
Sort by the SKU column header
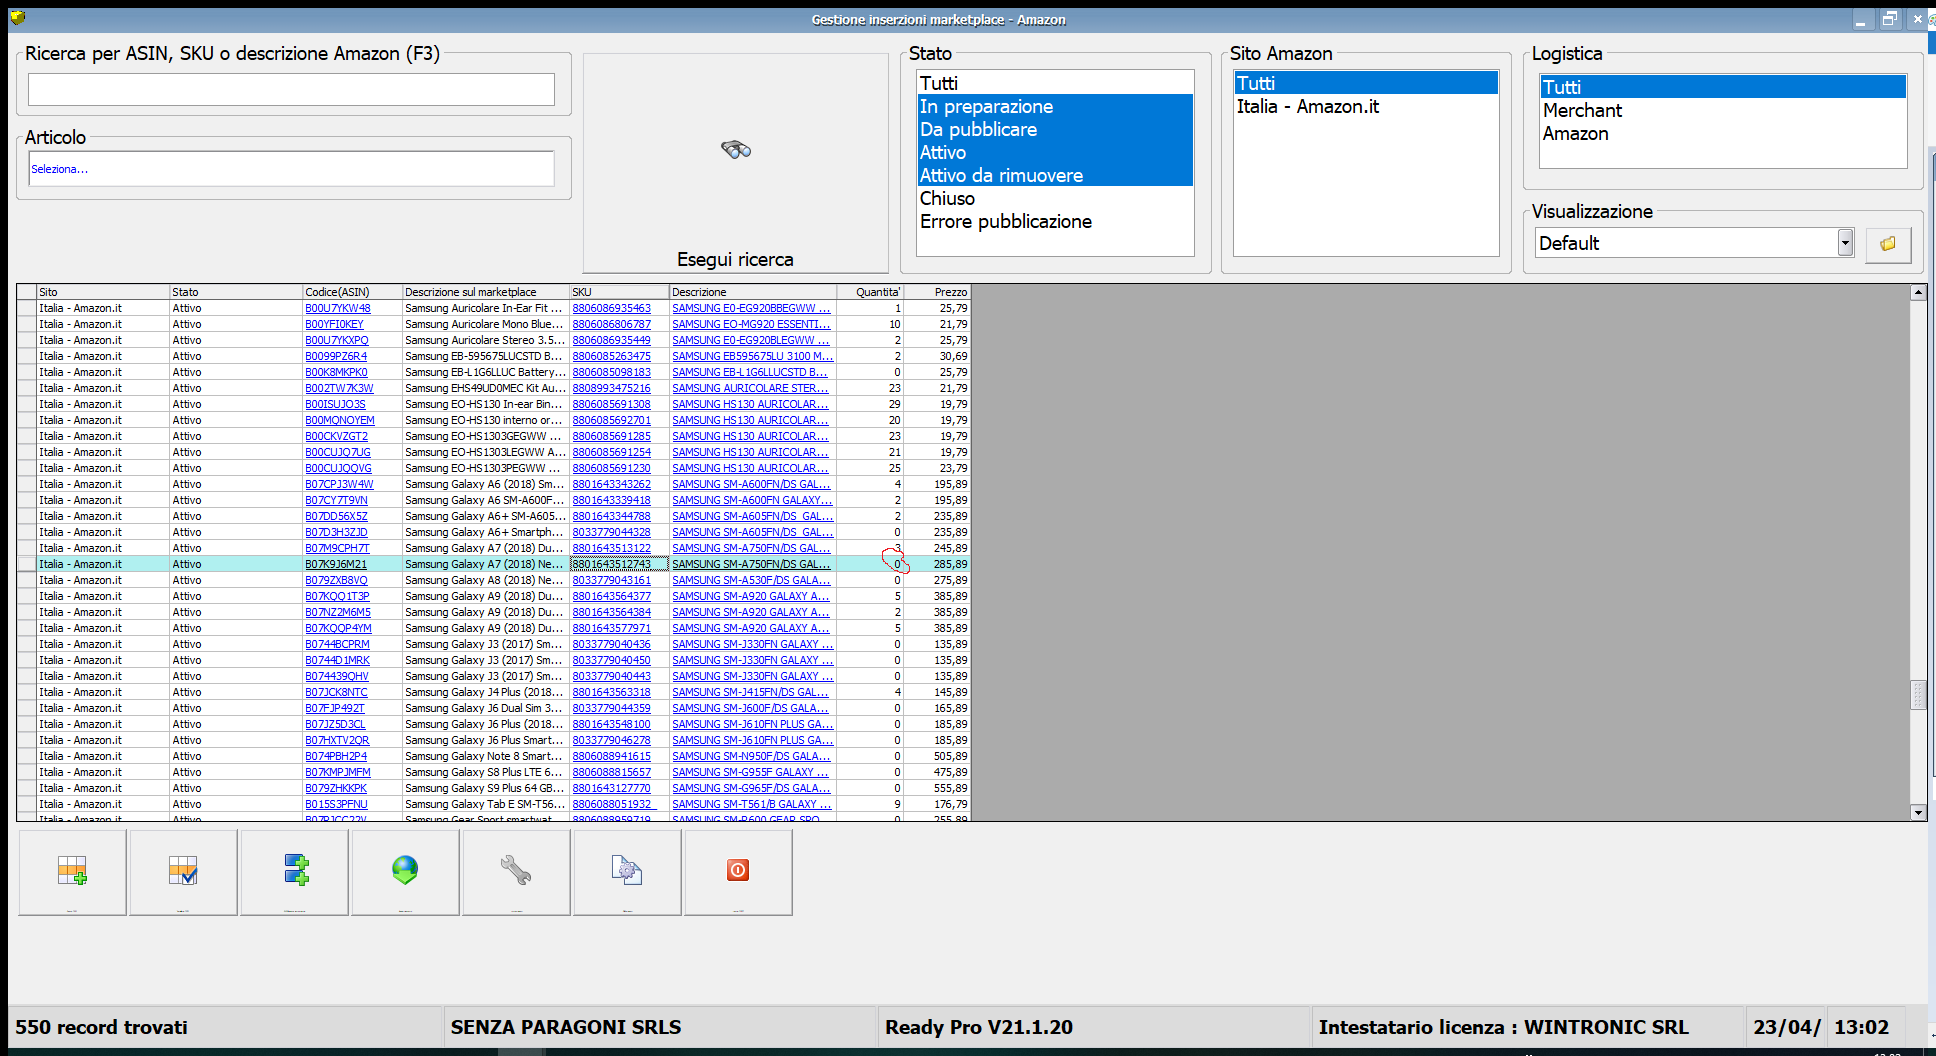(619, 292)
